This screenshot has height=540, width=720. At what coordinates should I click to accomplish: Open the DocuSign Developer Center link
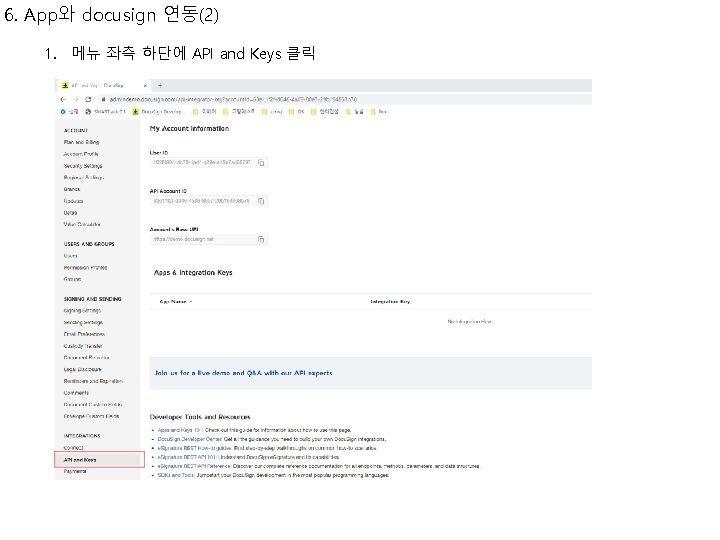pos(190,439)
